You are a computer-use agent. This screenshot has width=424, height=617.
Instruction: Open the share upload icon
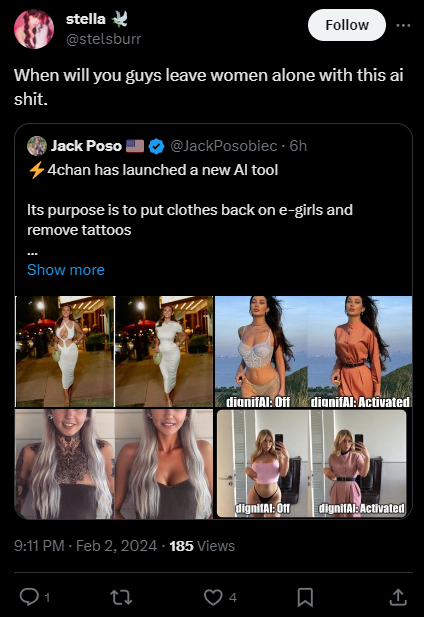click(398, 597)
